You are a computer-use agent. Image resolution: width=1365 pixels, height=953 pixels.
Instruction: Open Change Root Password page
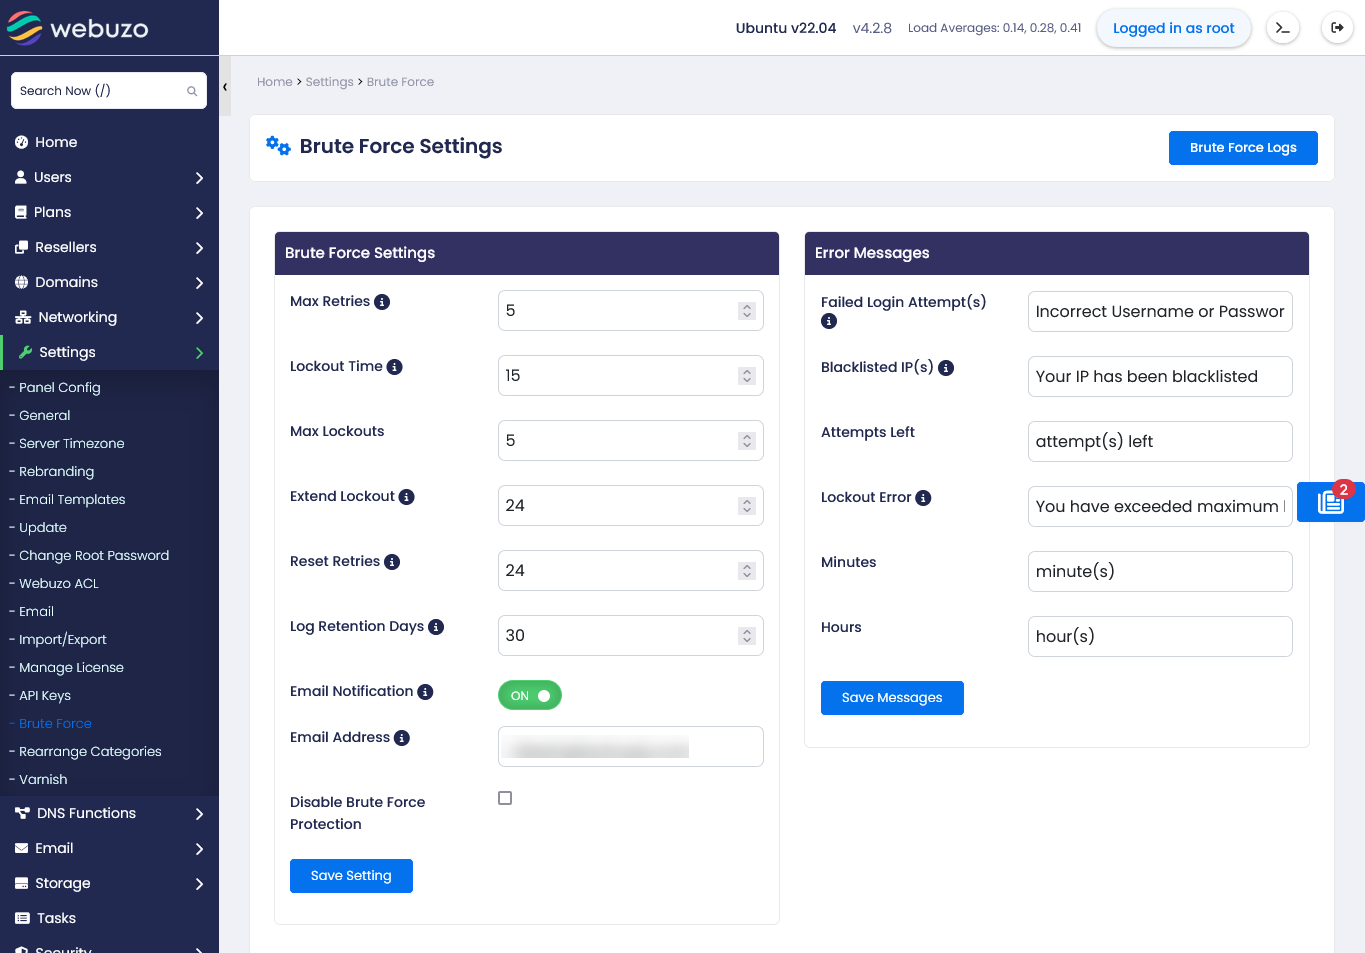click(x=94, y=555)
